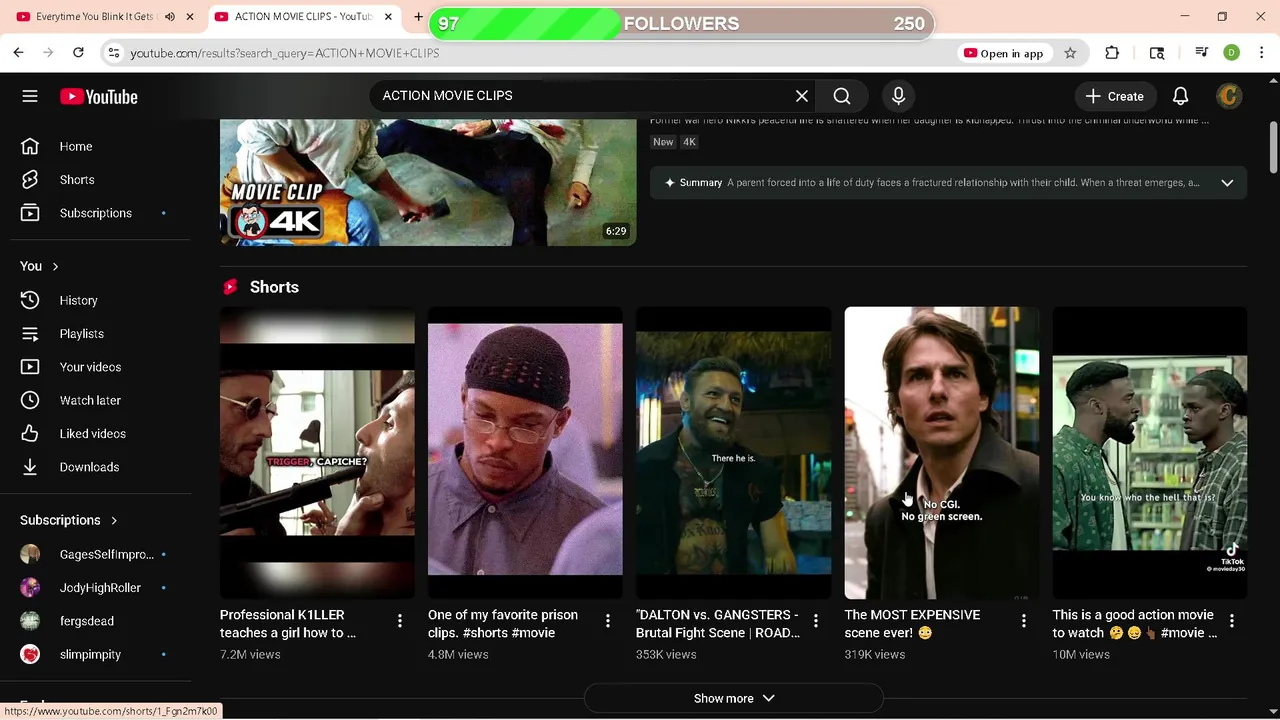Expand the You section
The width and height of the screenshot is (1280, 720).
pos(40,266)
